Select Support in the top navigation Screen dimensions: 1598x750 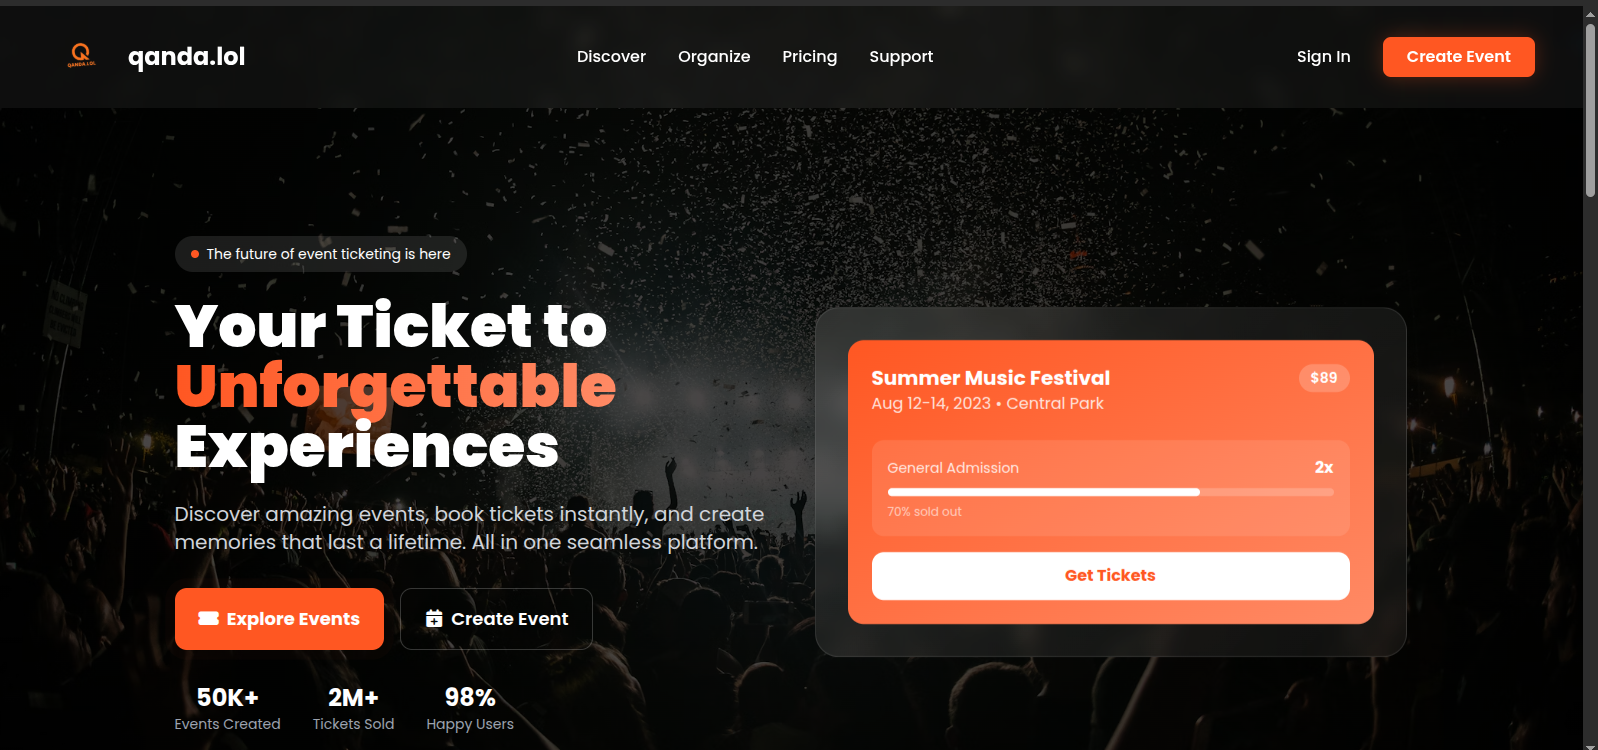point(901,57)
